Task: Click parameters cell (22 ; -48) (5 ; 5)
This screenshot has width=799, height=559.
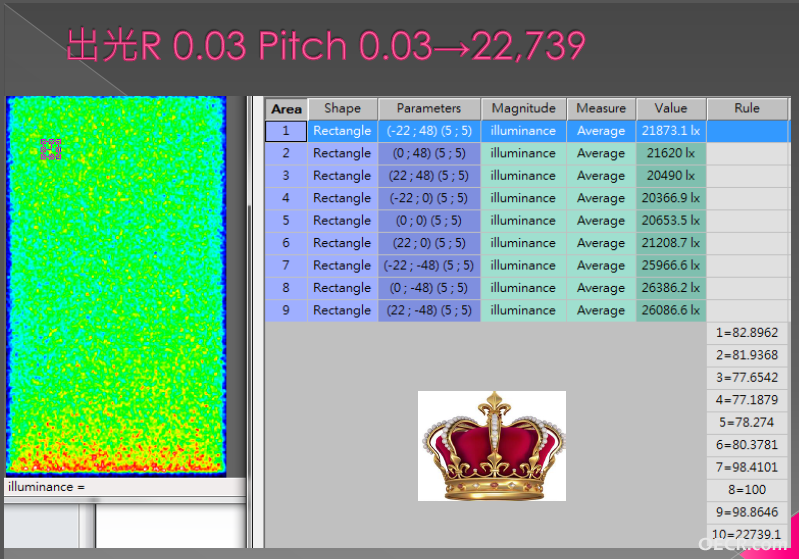Action: 429,310
